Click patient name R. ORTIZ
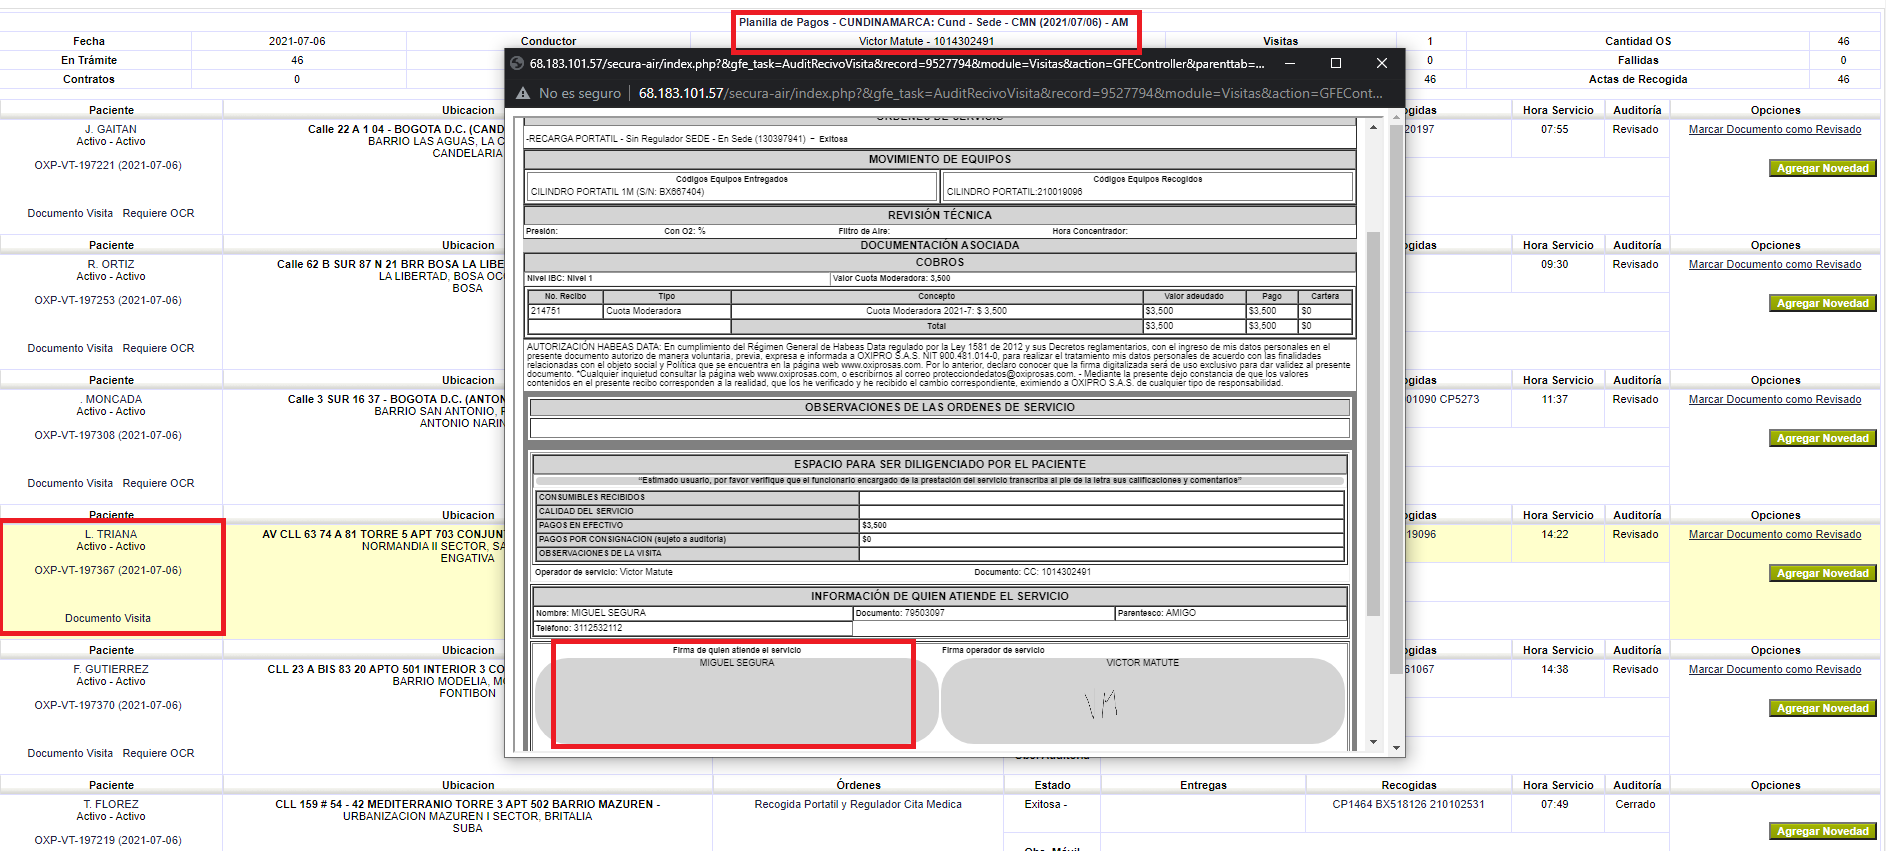Screen dimensions: 1886x851 [111, 264]
